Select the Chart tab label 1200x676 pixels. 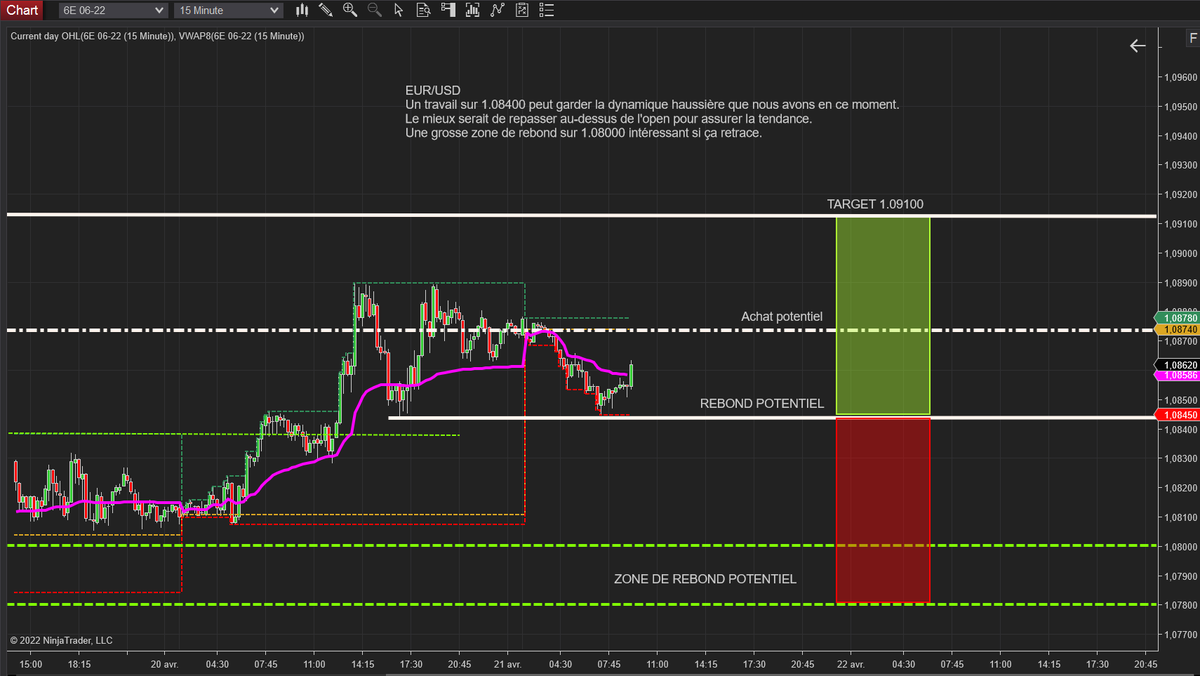22,10
